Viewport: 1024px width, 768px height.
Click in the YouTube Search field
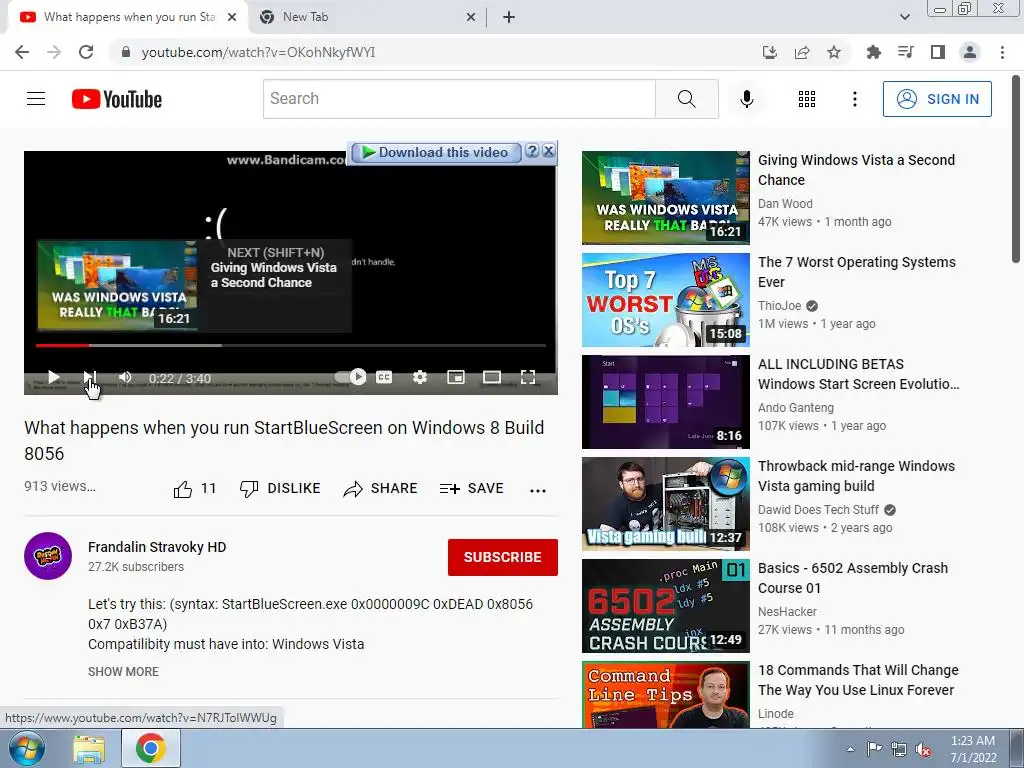[459, 99]
